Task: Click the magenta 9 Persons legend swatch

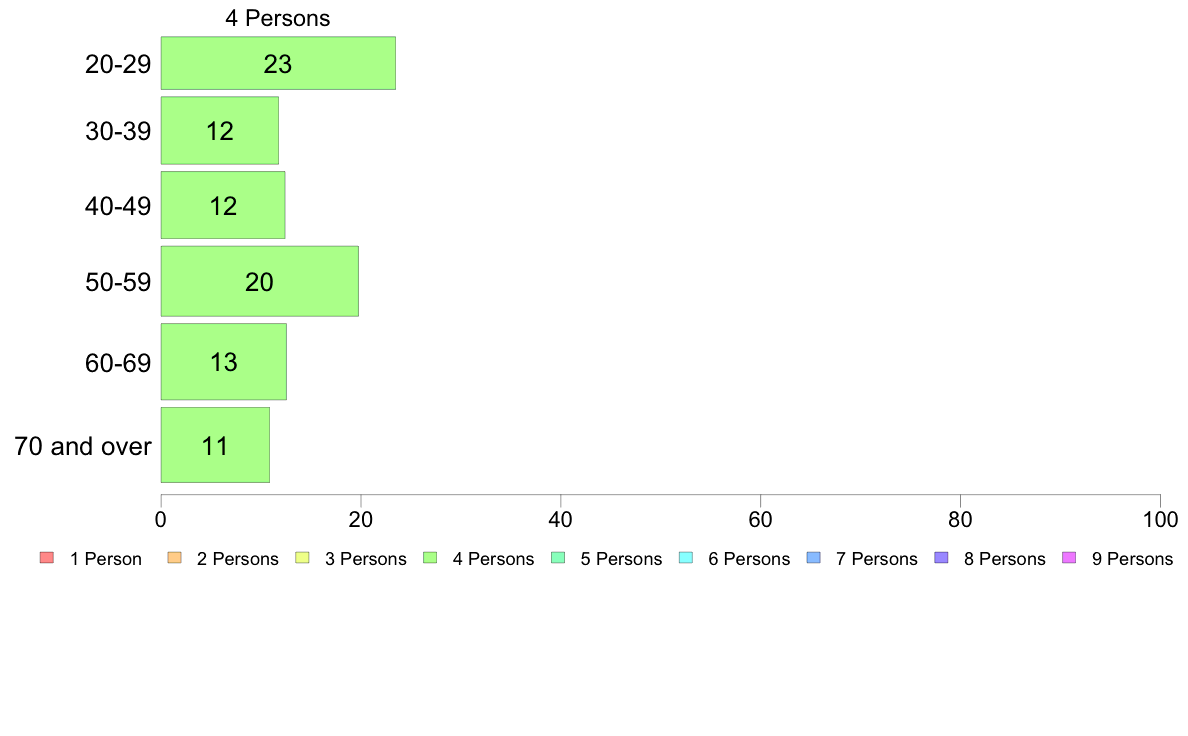Action: pos(1069,558)
